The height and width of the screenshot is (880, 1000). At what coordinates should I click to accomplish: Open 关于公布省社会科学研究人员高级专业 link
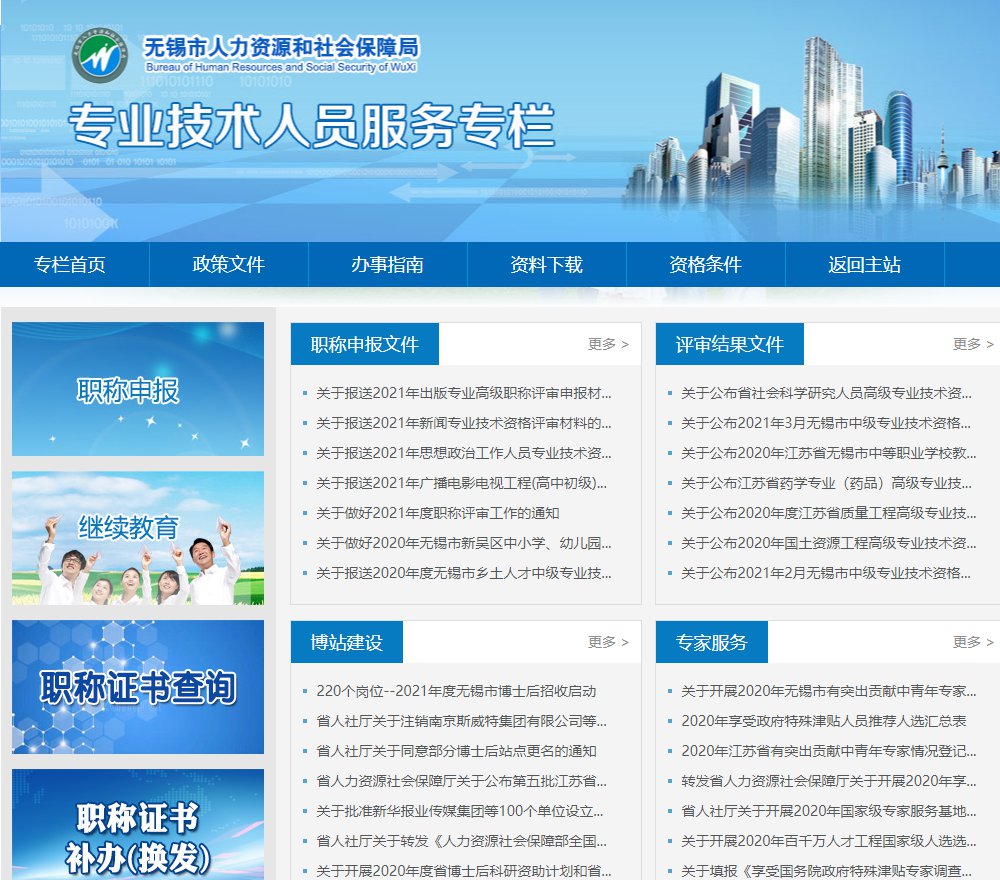827,393
